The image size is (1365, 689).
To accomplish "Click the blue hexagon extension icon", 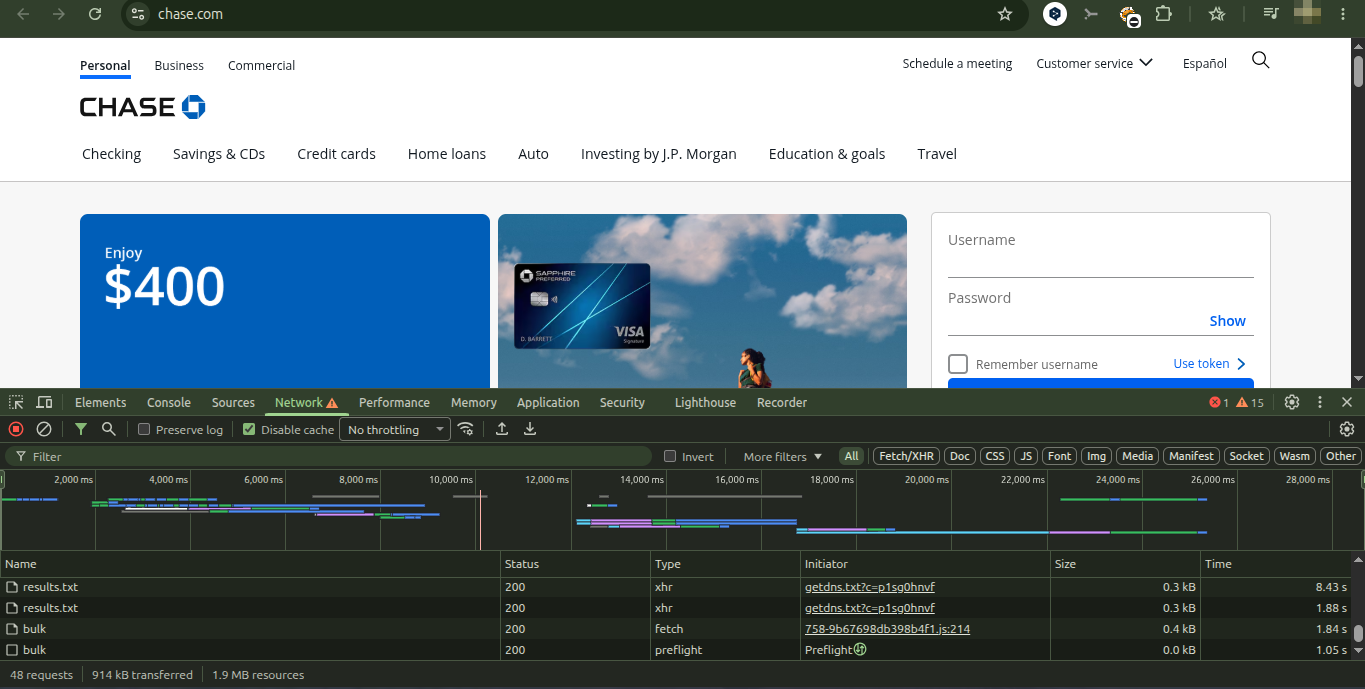I will click(1055, 14).
